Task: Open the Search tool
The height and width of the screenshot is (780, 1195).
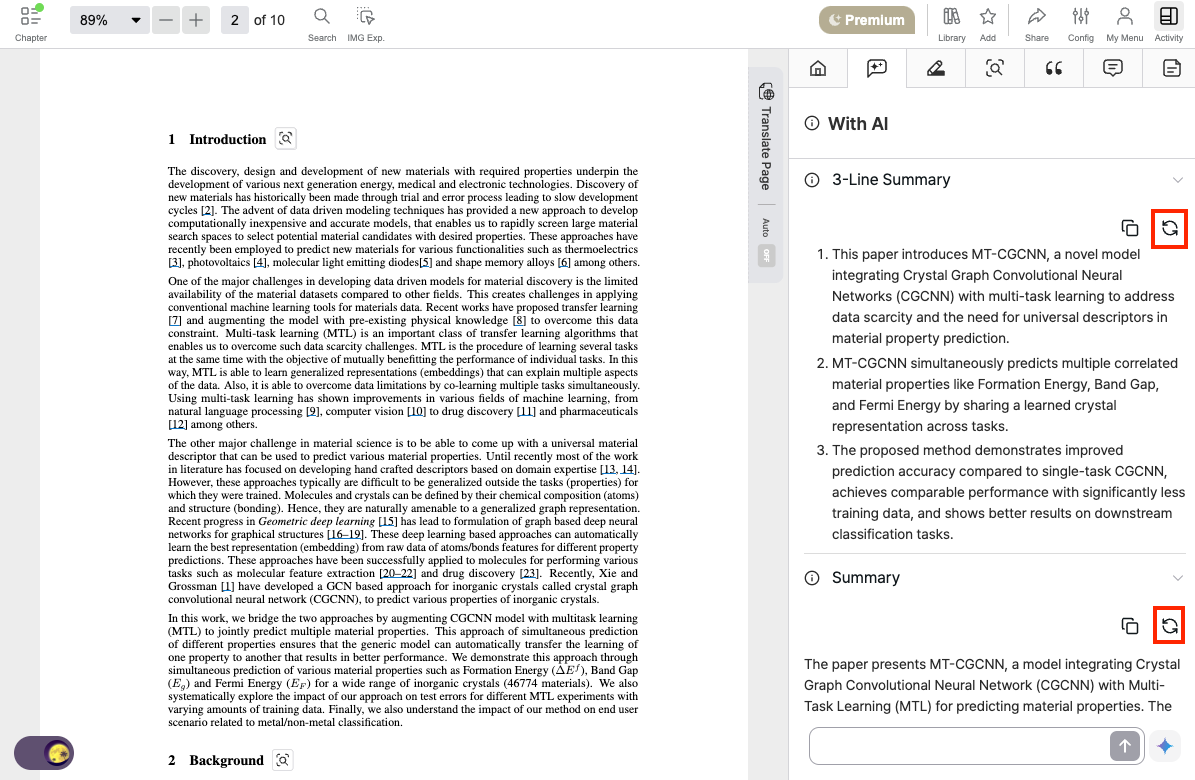Action: click(322, 24)
